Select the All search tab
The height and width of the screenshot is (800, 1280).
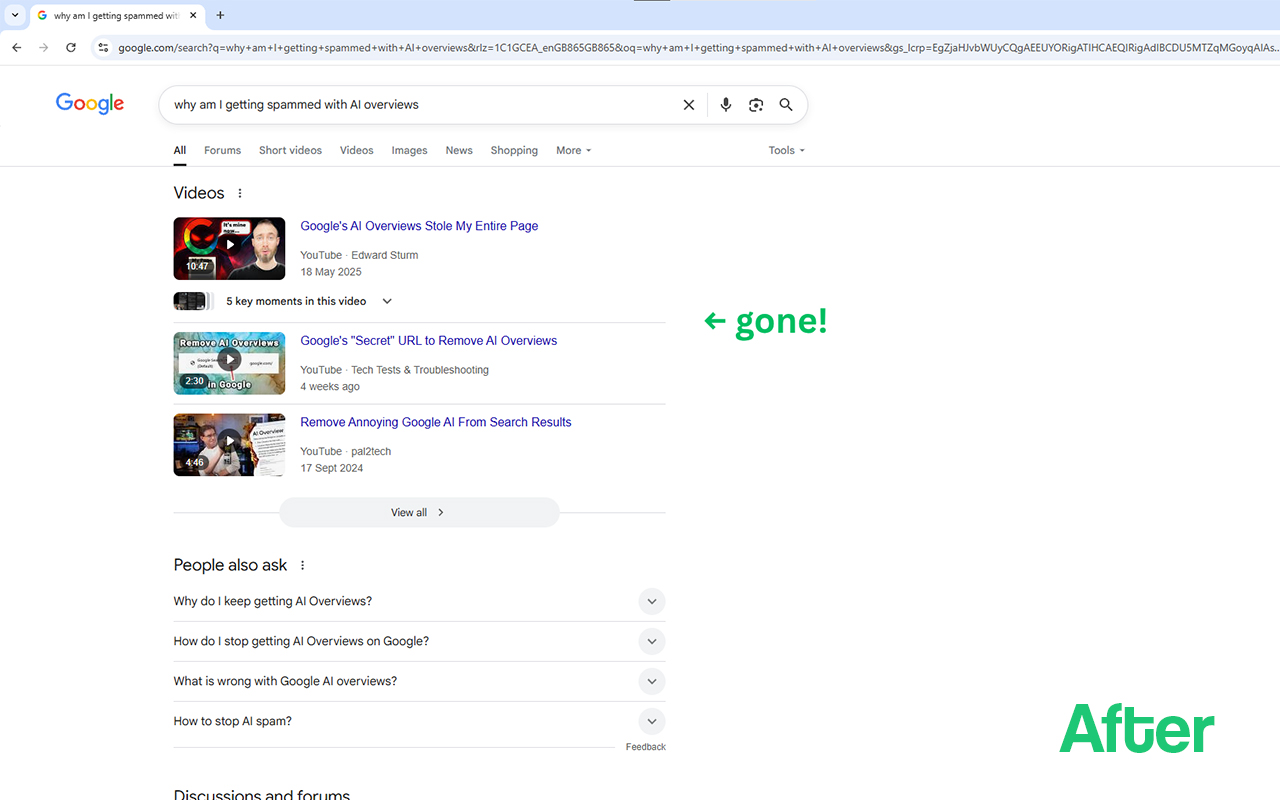(180, 151)
